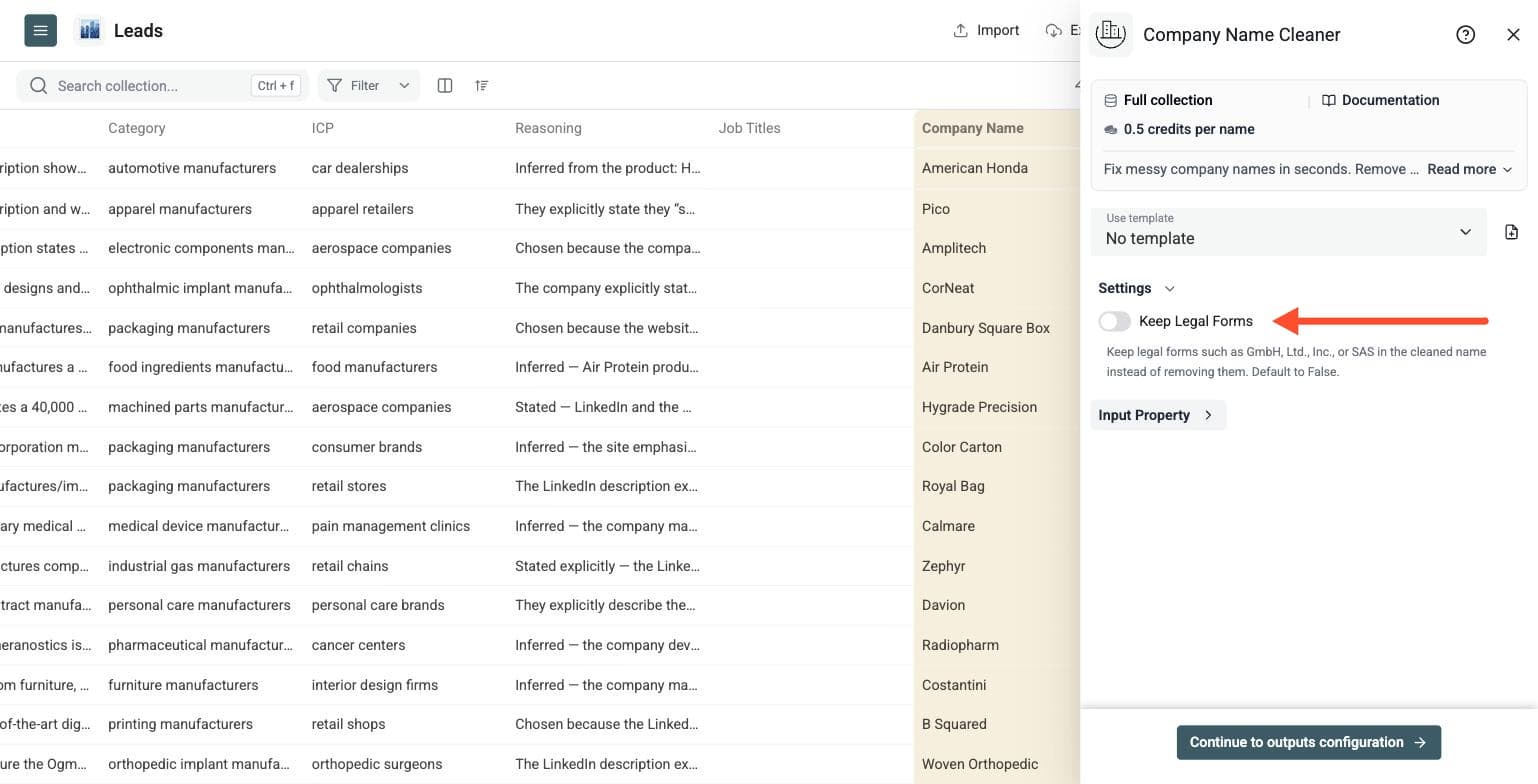Click the Category column header
This screenshot has width=1538, height=784.
tap(137, 128)
